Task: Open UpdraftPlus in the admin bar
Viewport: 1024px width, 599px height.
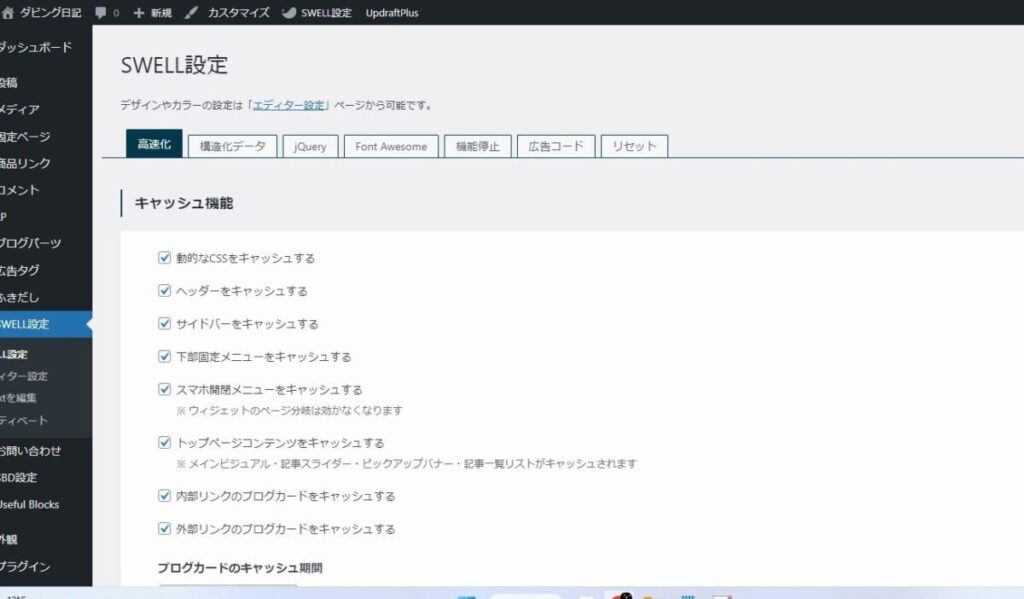Action: pos(392,12)
